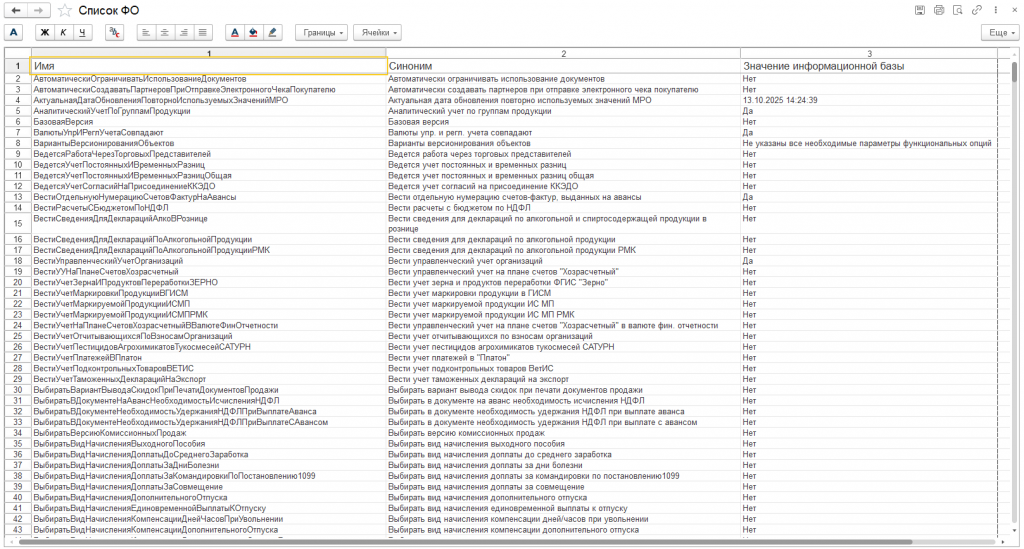
Task: Open the Еще menu
Action: 1000,32
